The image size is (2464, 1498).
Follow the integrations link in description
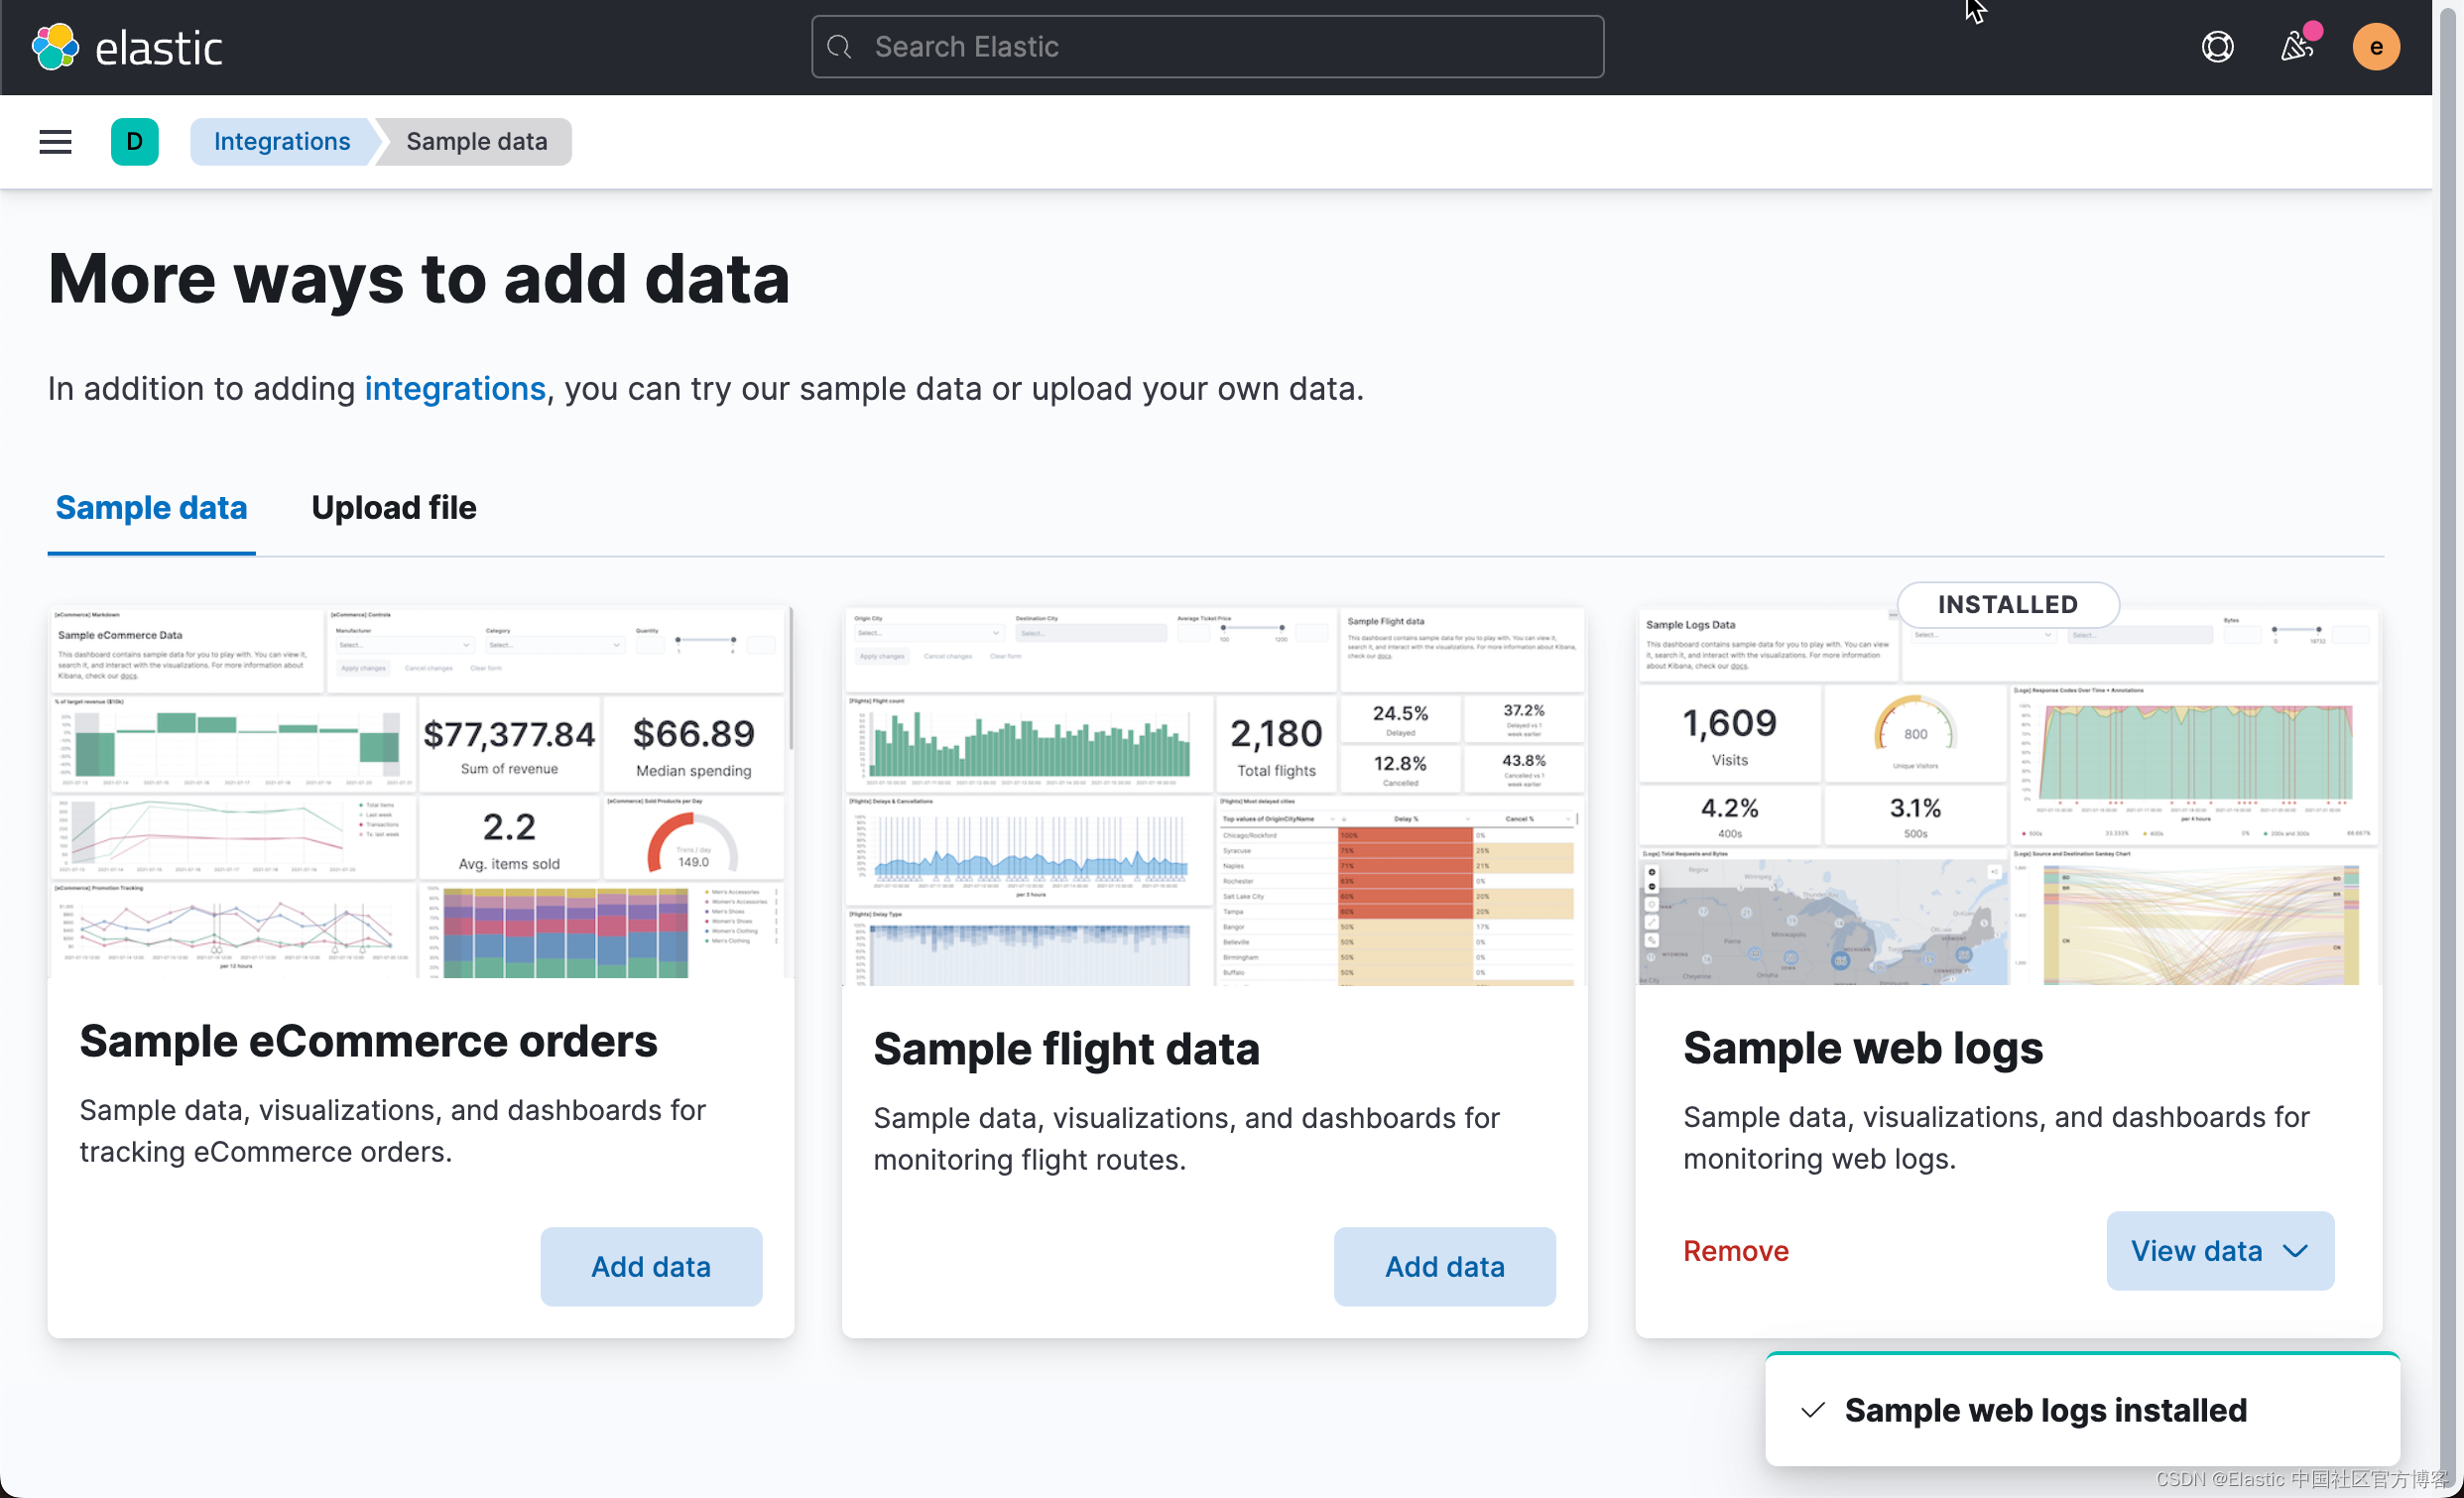455,388
